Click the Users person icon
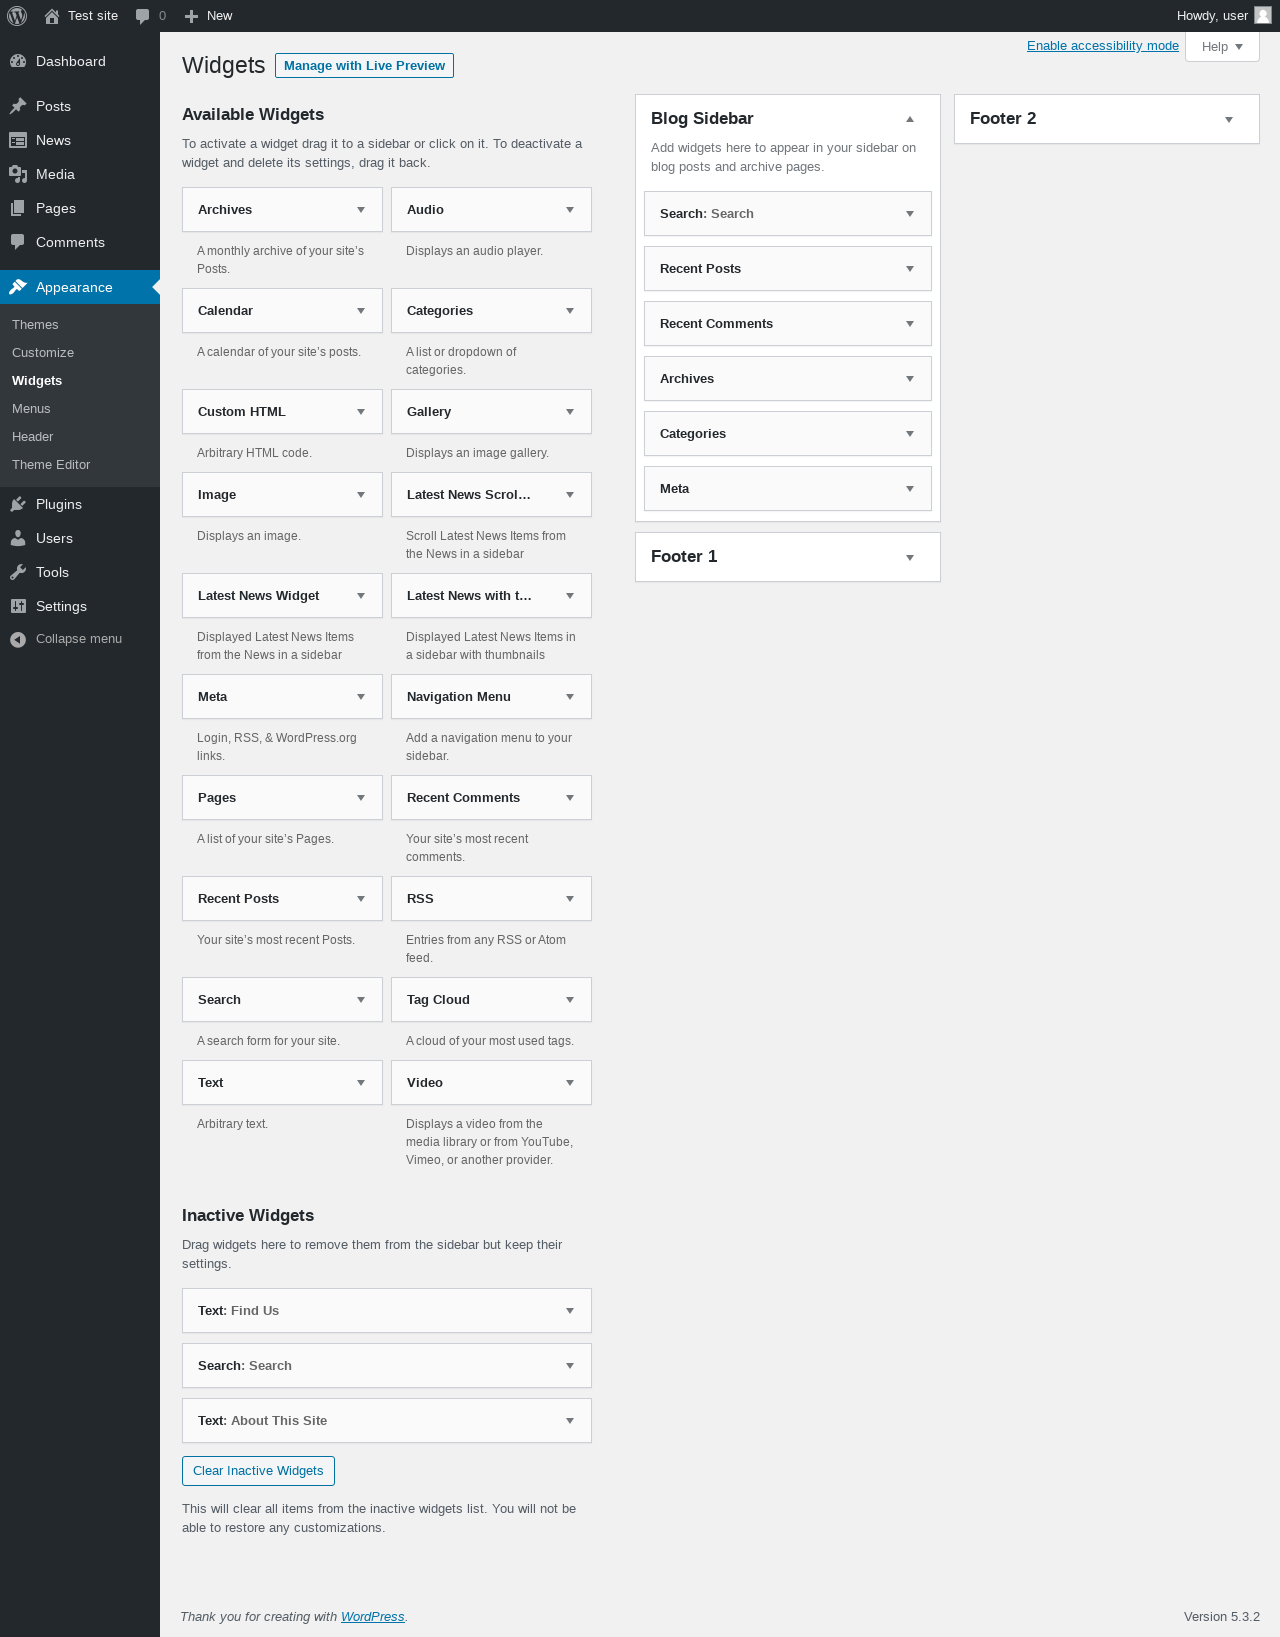1280x1637 pixels. (18, 538)
